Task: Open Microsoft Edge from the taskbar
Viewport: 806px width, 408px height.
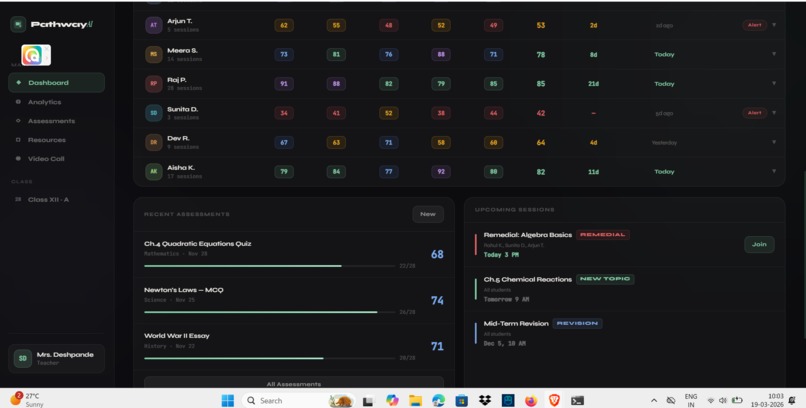Action: click(x=438, y=400)
